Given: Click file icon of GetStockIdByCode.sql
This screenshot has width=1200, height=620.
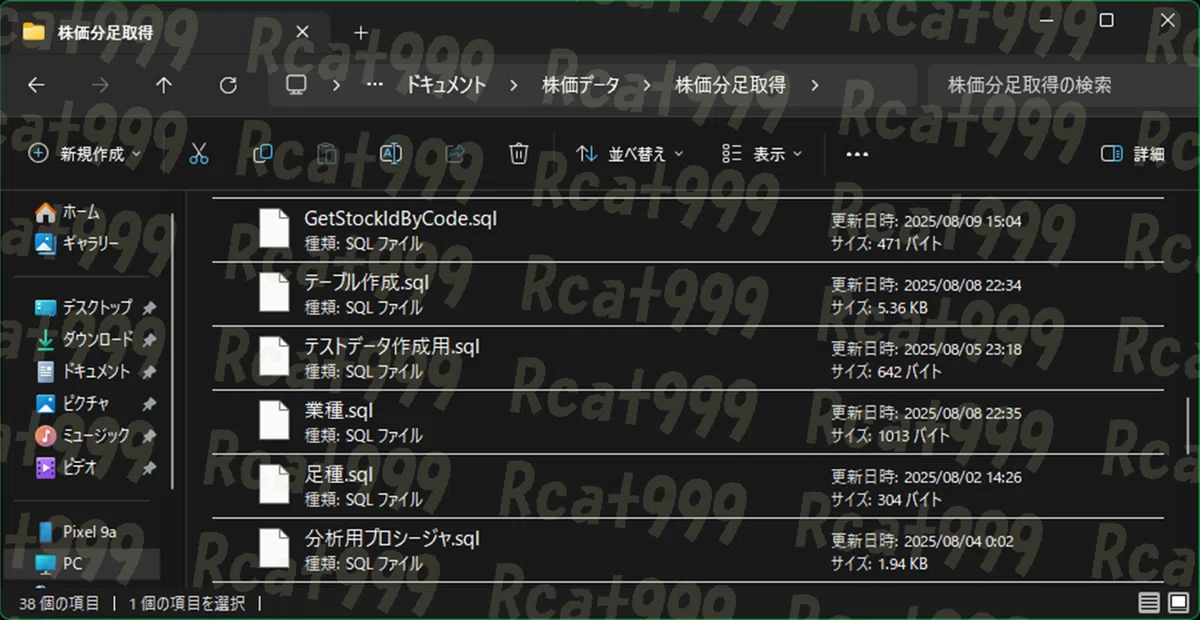Looking at the screenshot, I should (274, 229).
